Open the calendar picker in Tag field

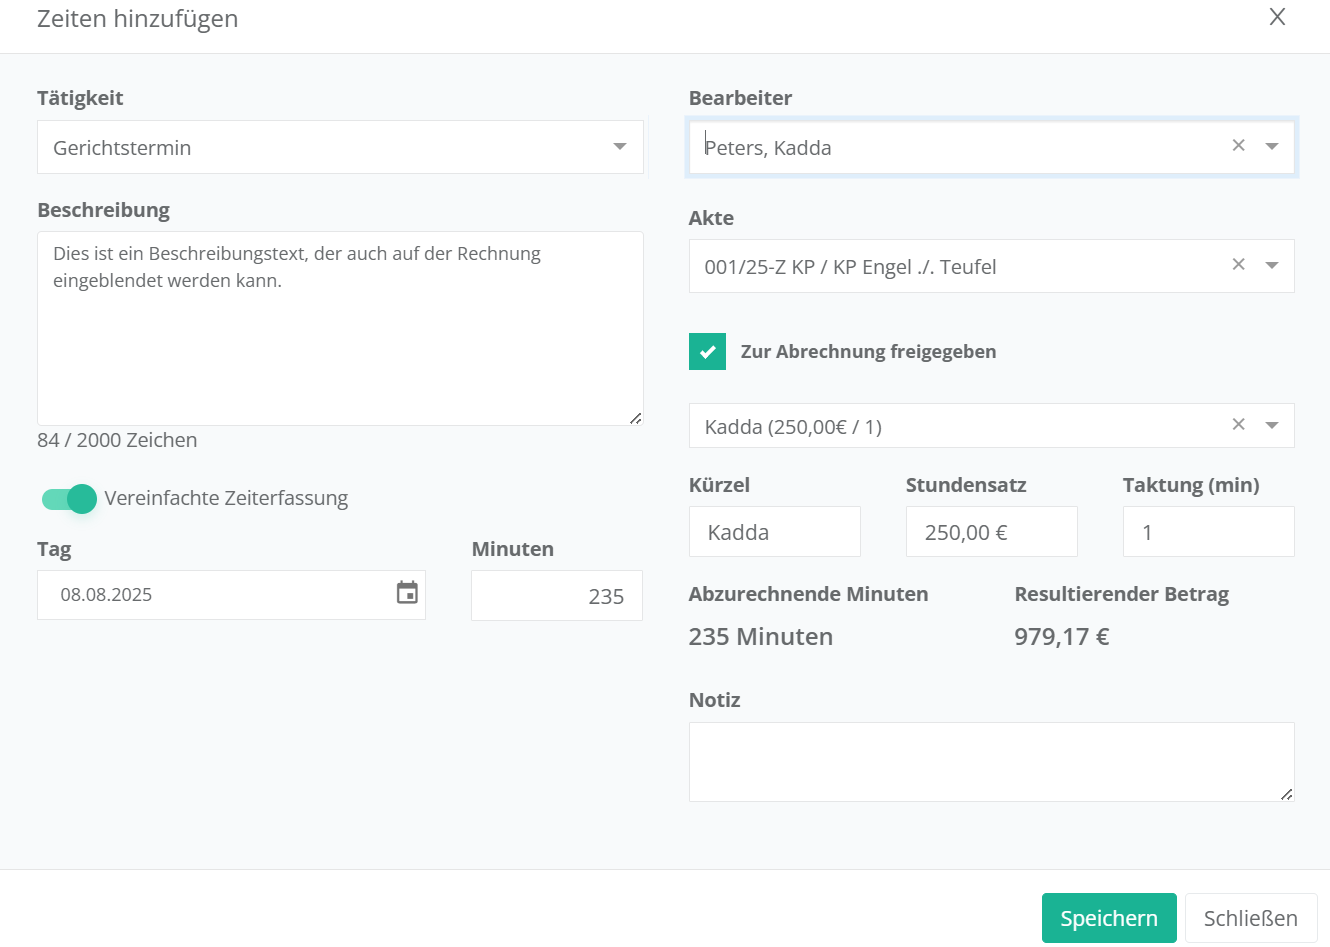click(407, 593)
